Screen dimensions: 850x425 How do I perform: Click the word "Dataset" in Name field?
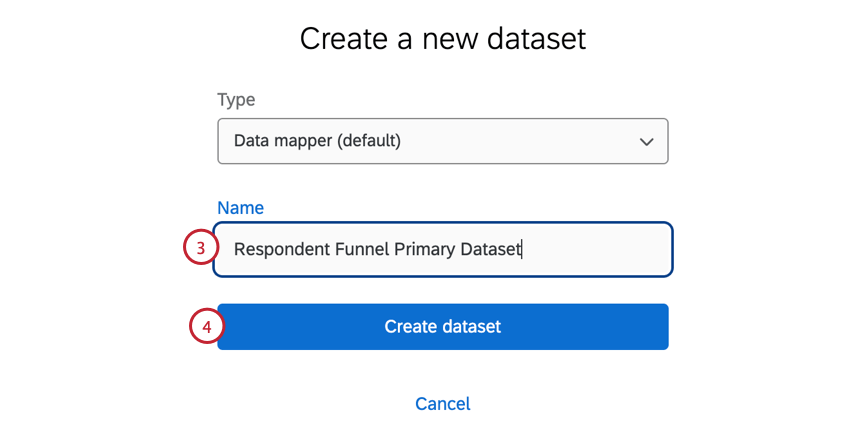[x=490, y=249]
